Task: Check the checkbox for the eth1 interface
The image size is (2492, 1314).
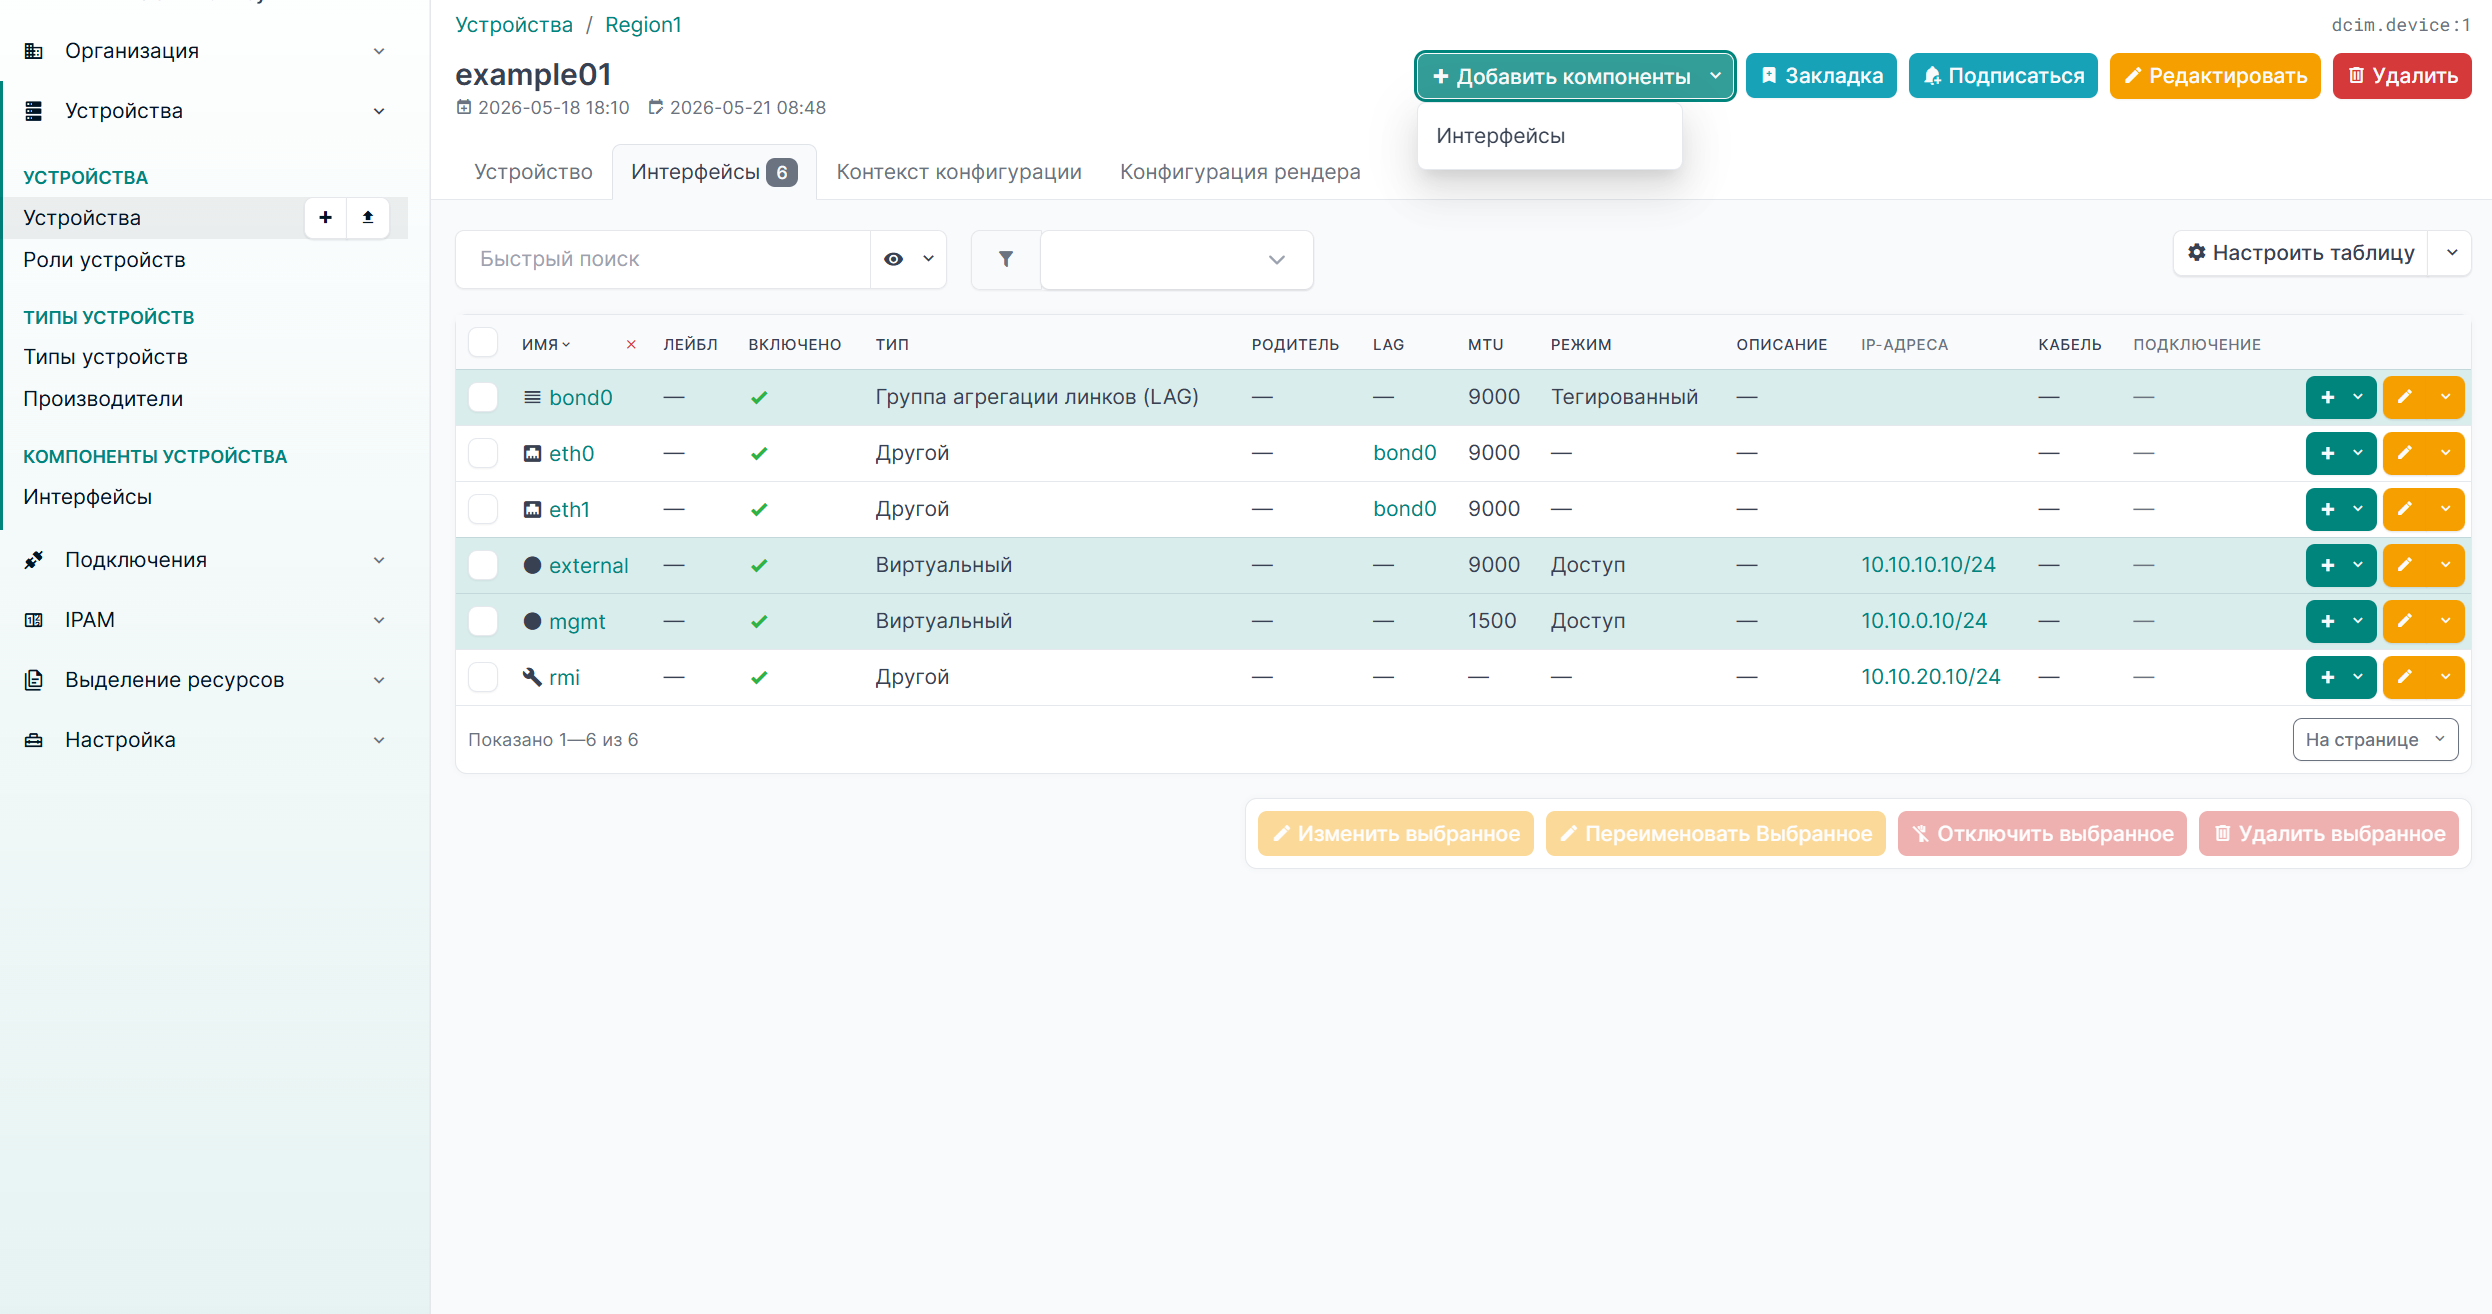Action: point(483,509)
